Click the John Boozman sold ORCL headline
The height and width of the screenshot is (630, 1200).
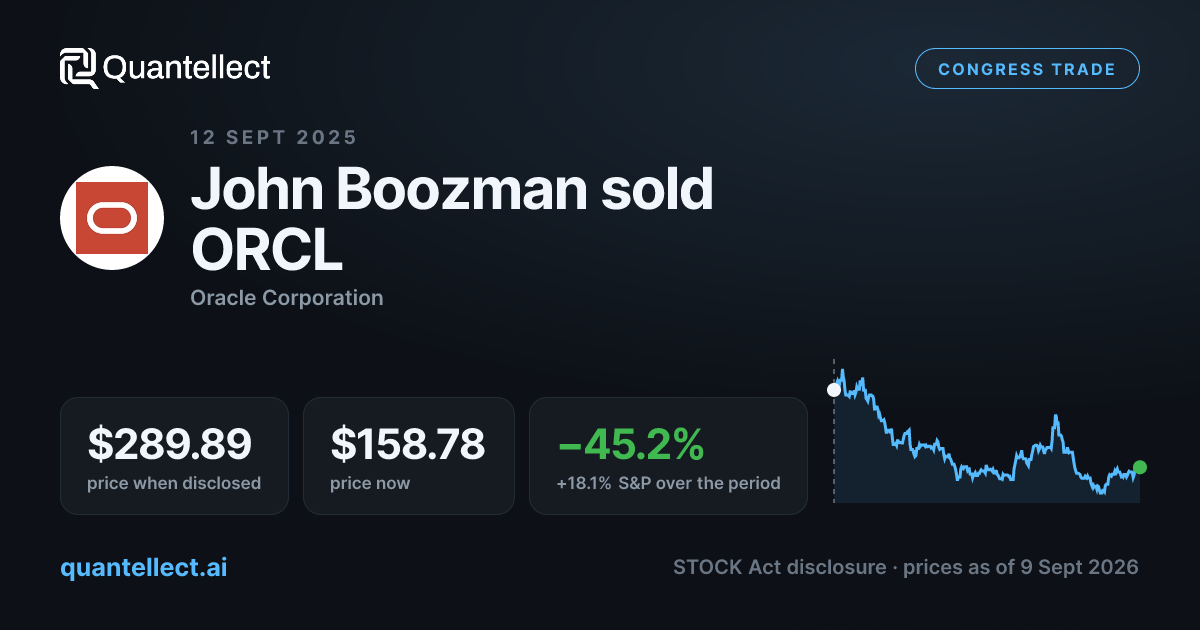[452, 220]
